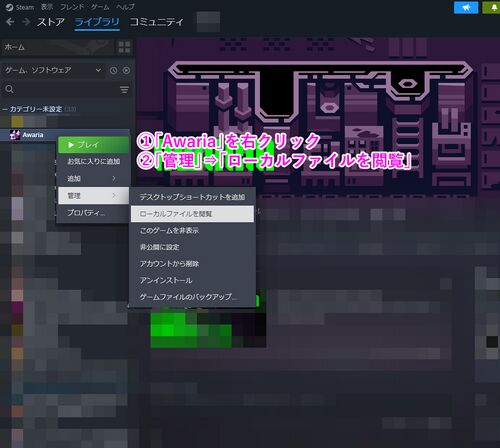
Task: Switch to the ライブラリ tab
Action: pos(97,22)
